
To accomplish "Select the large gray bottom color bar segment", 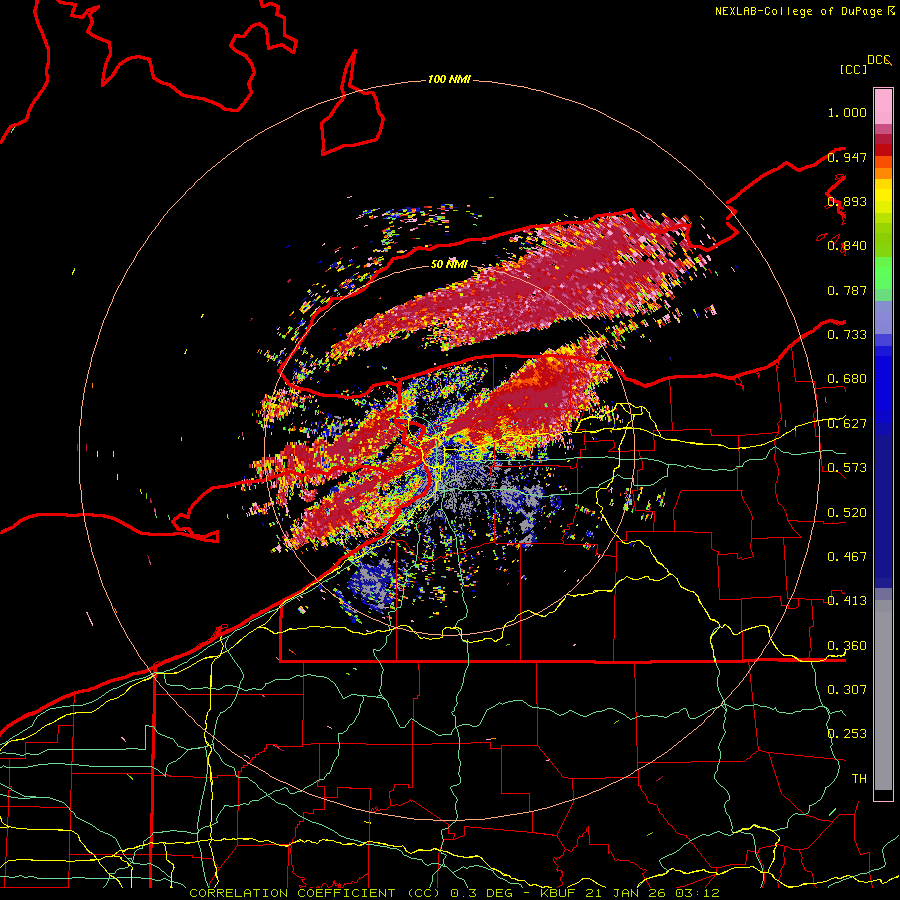I will tap(883, 695).
